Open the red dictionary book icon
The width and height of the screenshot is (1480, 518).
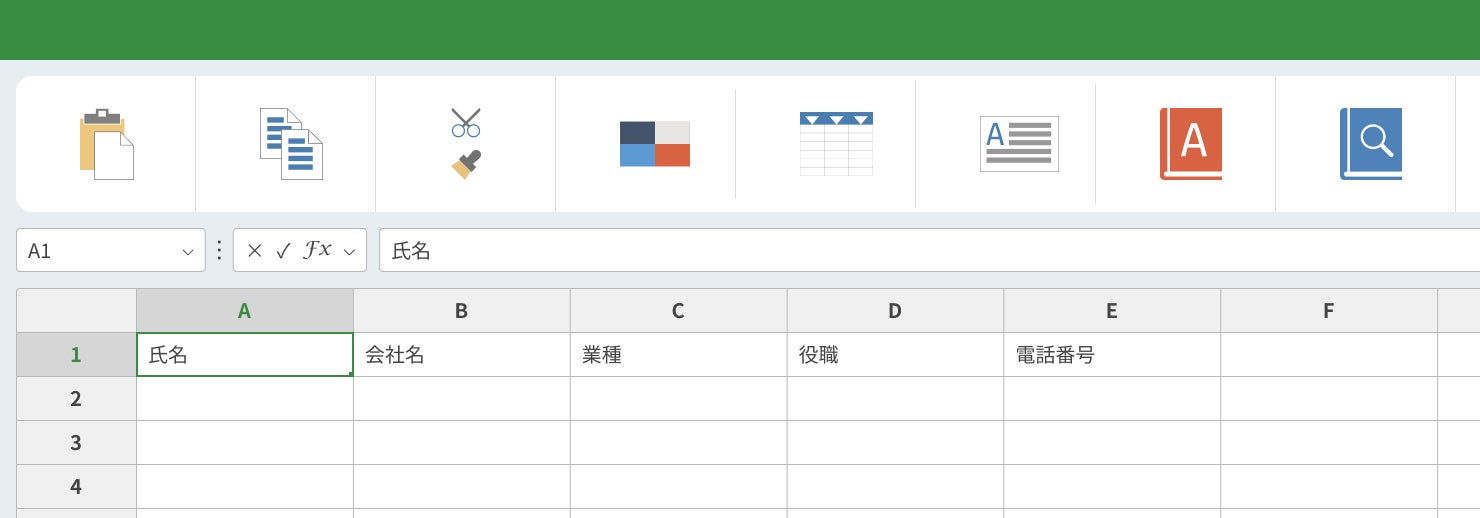point(1190,144)
